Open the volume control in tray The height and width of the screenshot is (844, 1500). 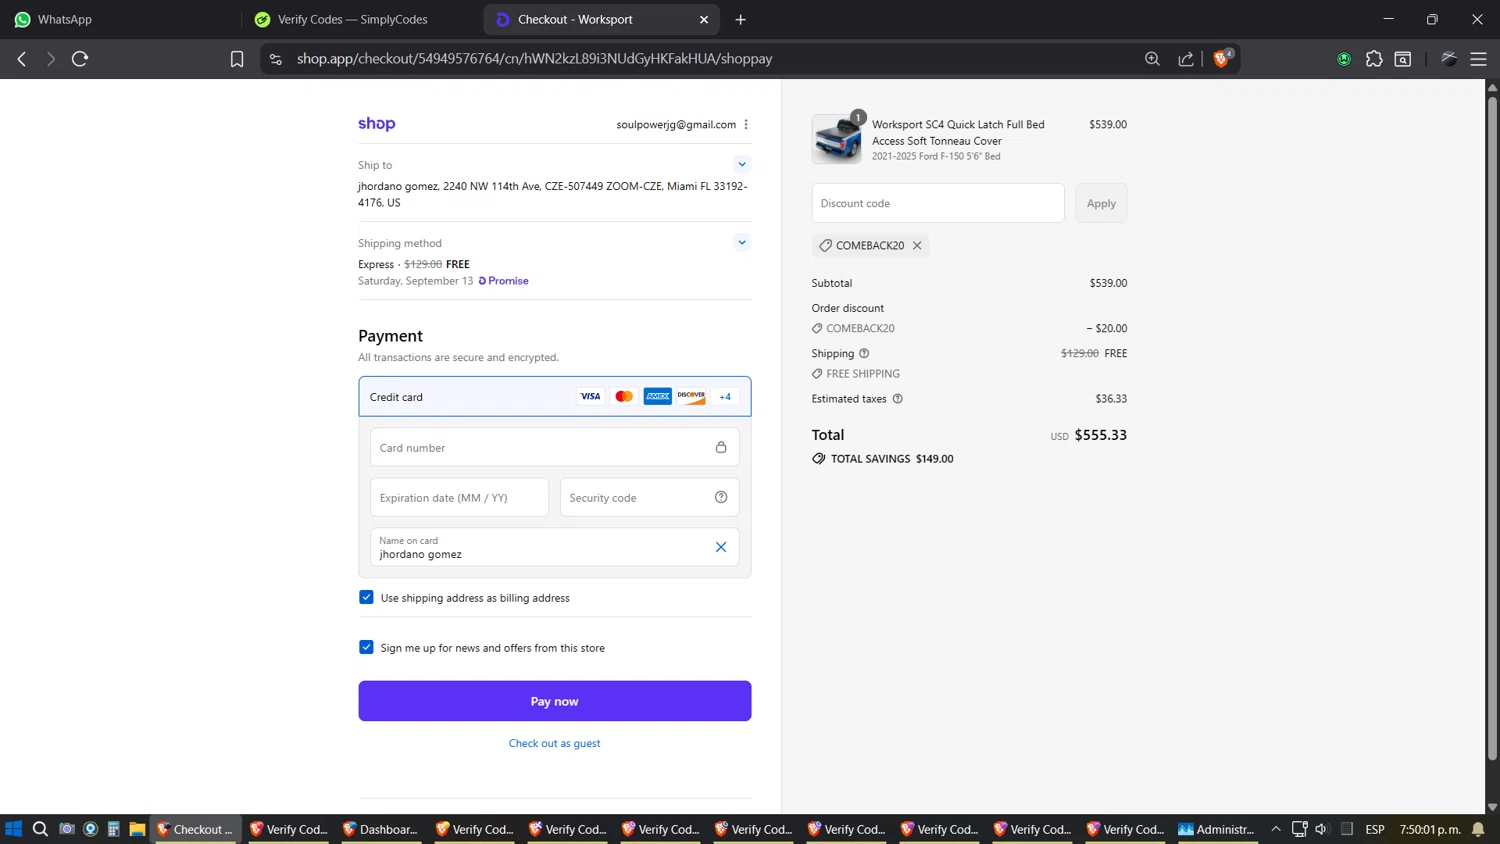point(1321,829)
